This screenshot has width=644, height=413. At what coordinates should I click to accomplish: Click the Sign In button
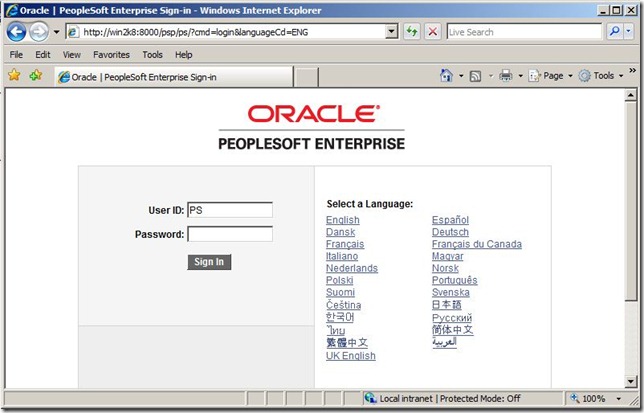(x=209, y=262)
